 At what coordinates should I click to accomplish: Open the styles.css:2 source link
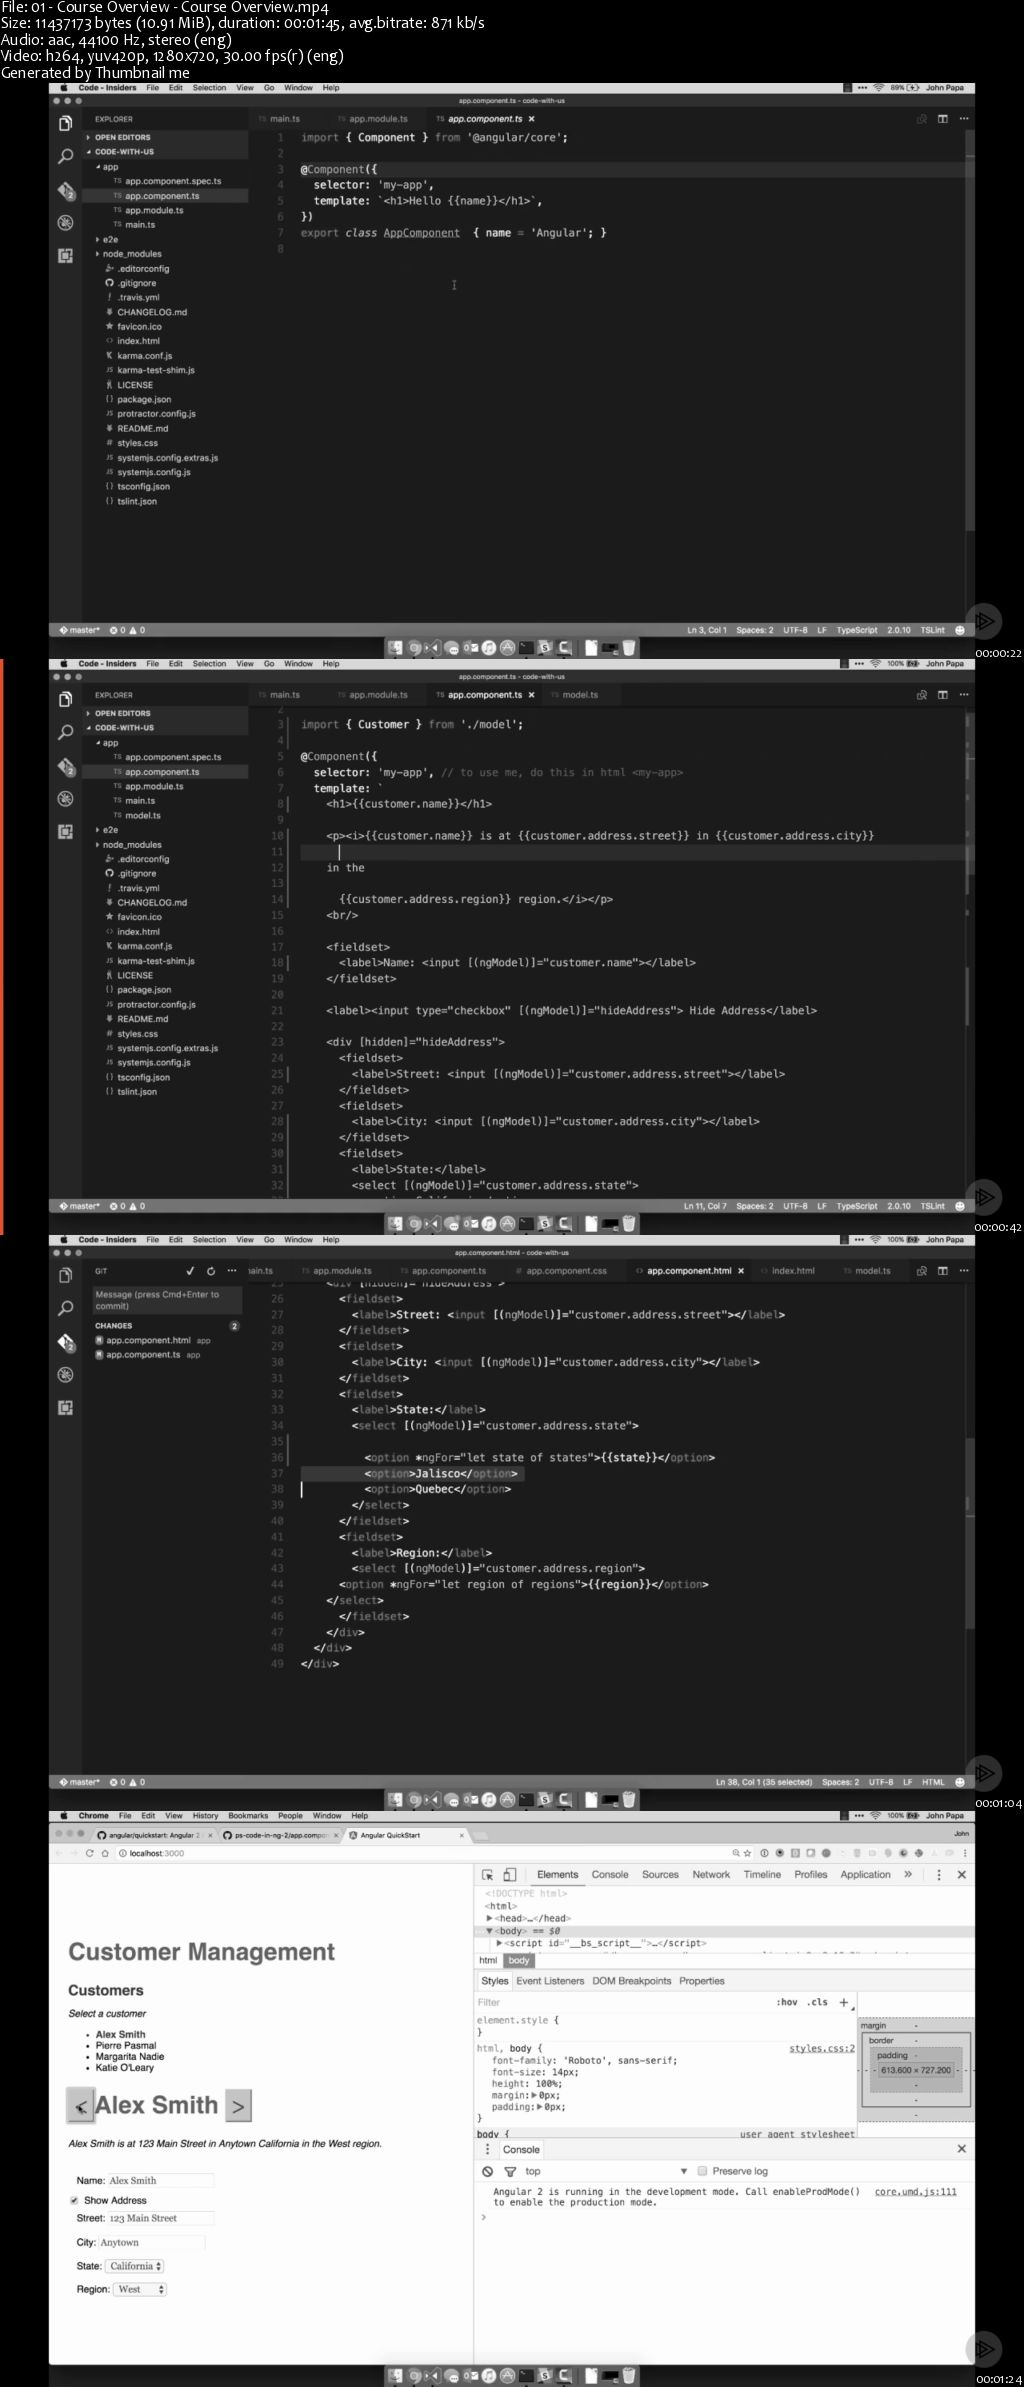click(822, 2049)
